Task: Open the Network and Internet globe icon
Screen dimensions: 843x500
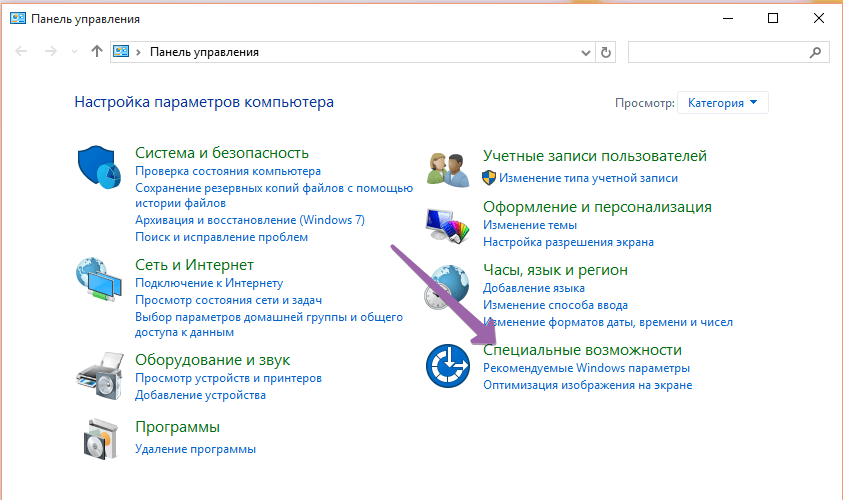Action: coord(98,281)
